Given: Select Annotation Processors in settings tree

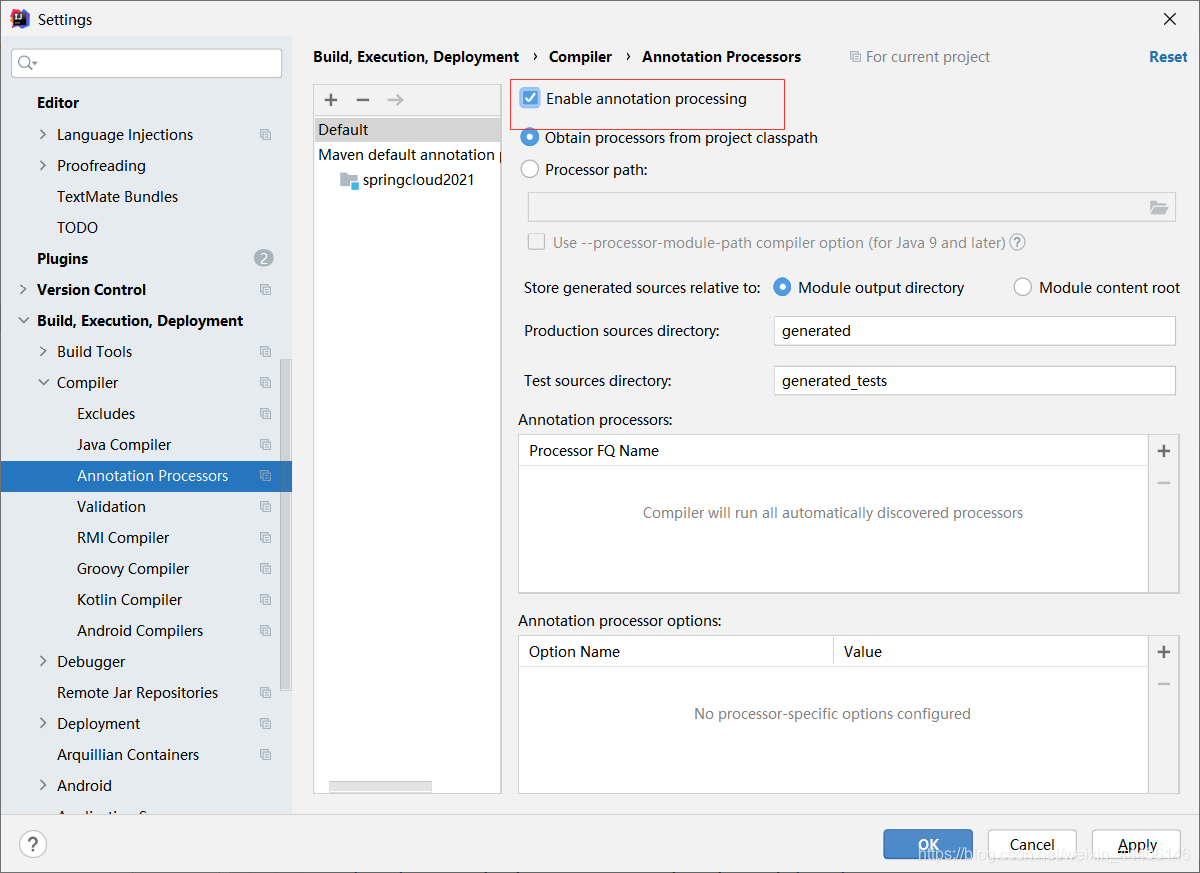Looking at the screenshot, I should tap(146, 476).
